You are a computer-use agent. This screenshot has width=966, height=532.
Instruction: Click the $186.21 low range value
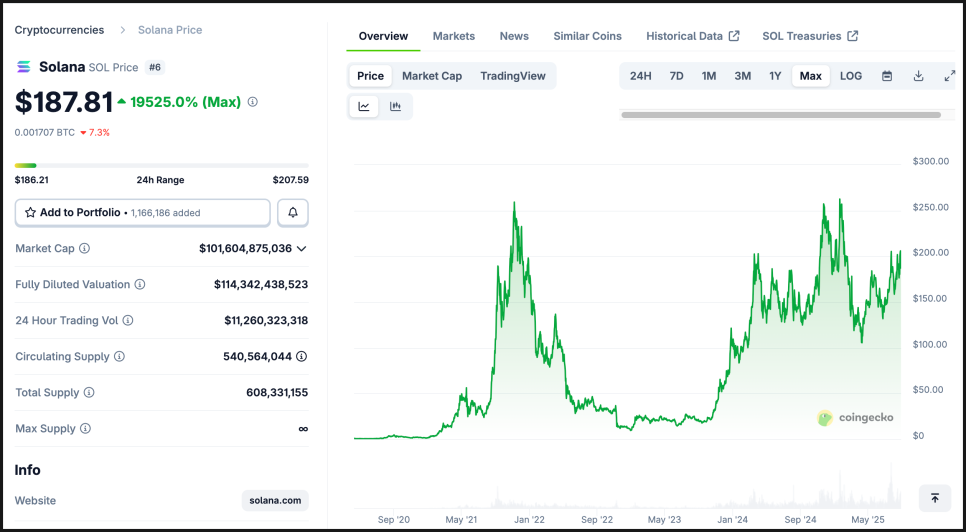31,180
